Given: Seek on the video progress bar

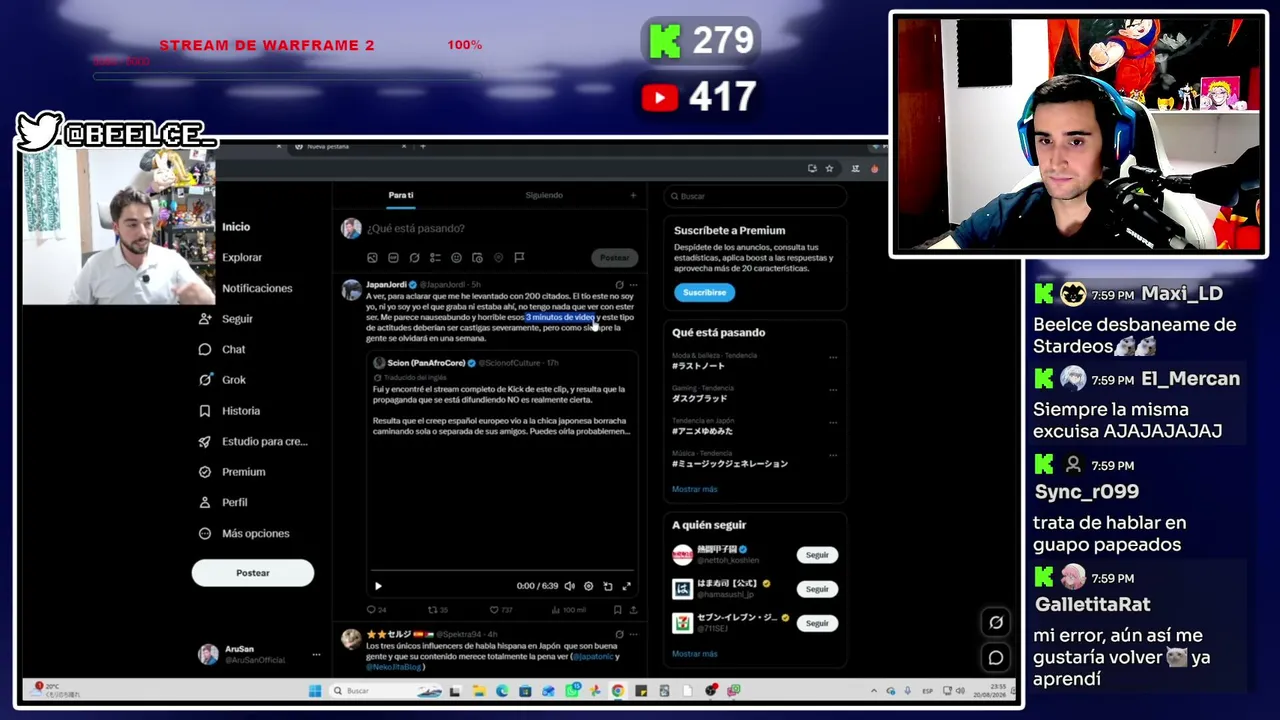Looking at the screenshot, I should (x=502, y=572).
